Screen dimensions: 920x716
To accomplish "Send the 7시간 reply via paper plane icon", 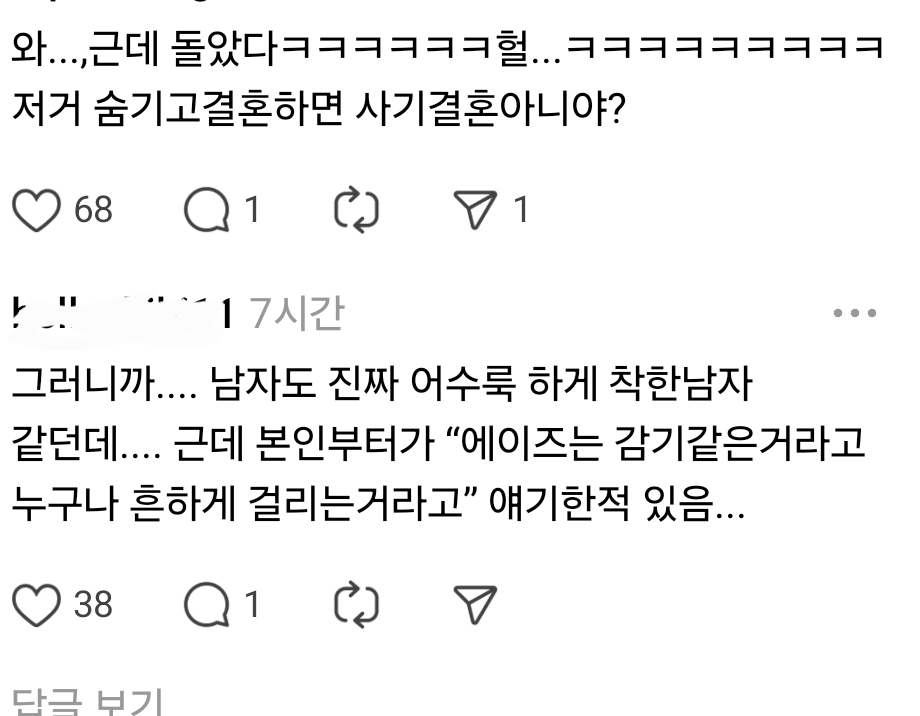I will (x=475, y=604).
